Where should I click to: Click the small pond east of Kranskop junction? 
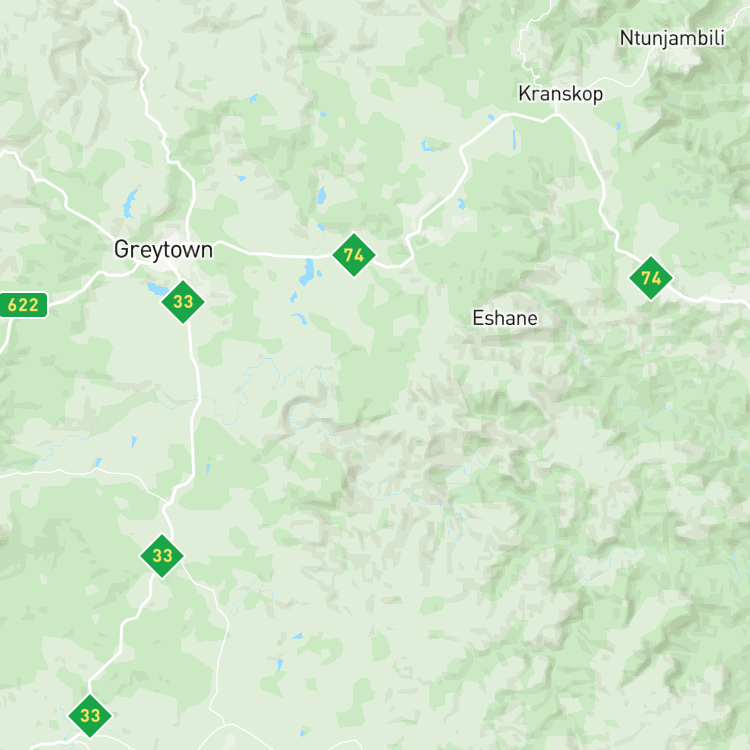618,126
